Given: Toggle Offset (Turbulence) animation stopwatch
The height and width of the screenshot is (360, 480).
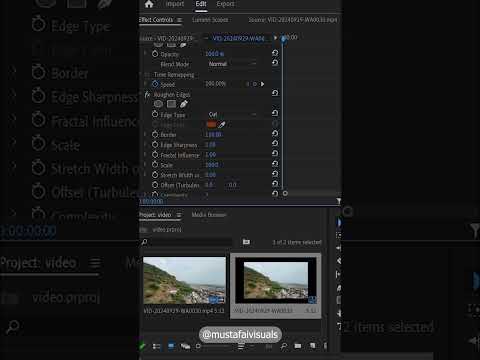Looking at the screenshot, I should click(x=155, y=185).
